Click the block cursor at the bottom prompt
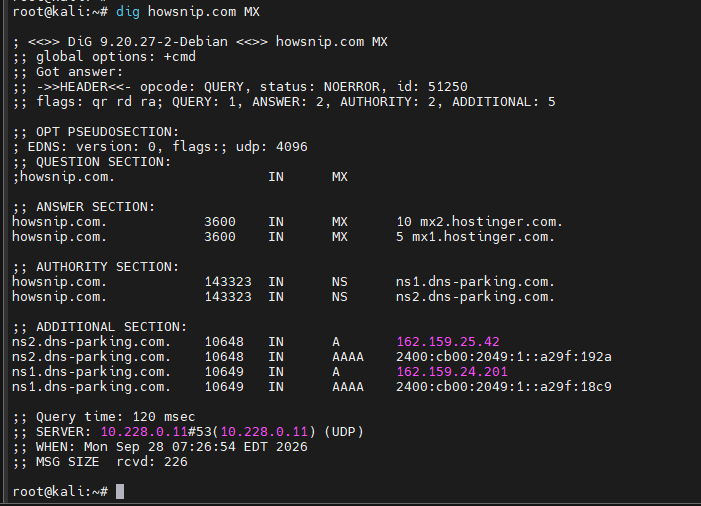Image resolution: width=701 pixels, height=506 pixels. [x=120, y=492]
